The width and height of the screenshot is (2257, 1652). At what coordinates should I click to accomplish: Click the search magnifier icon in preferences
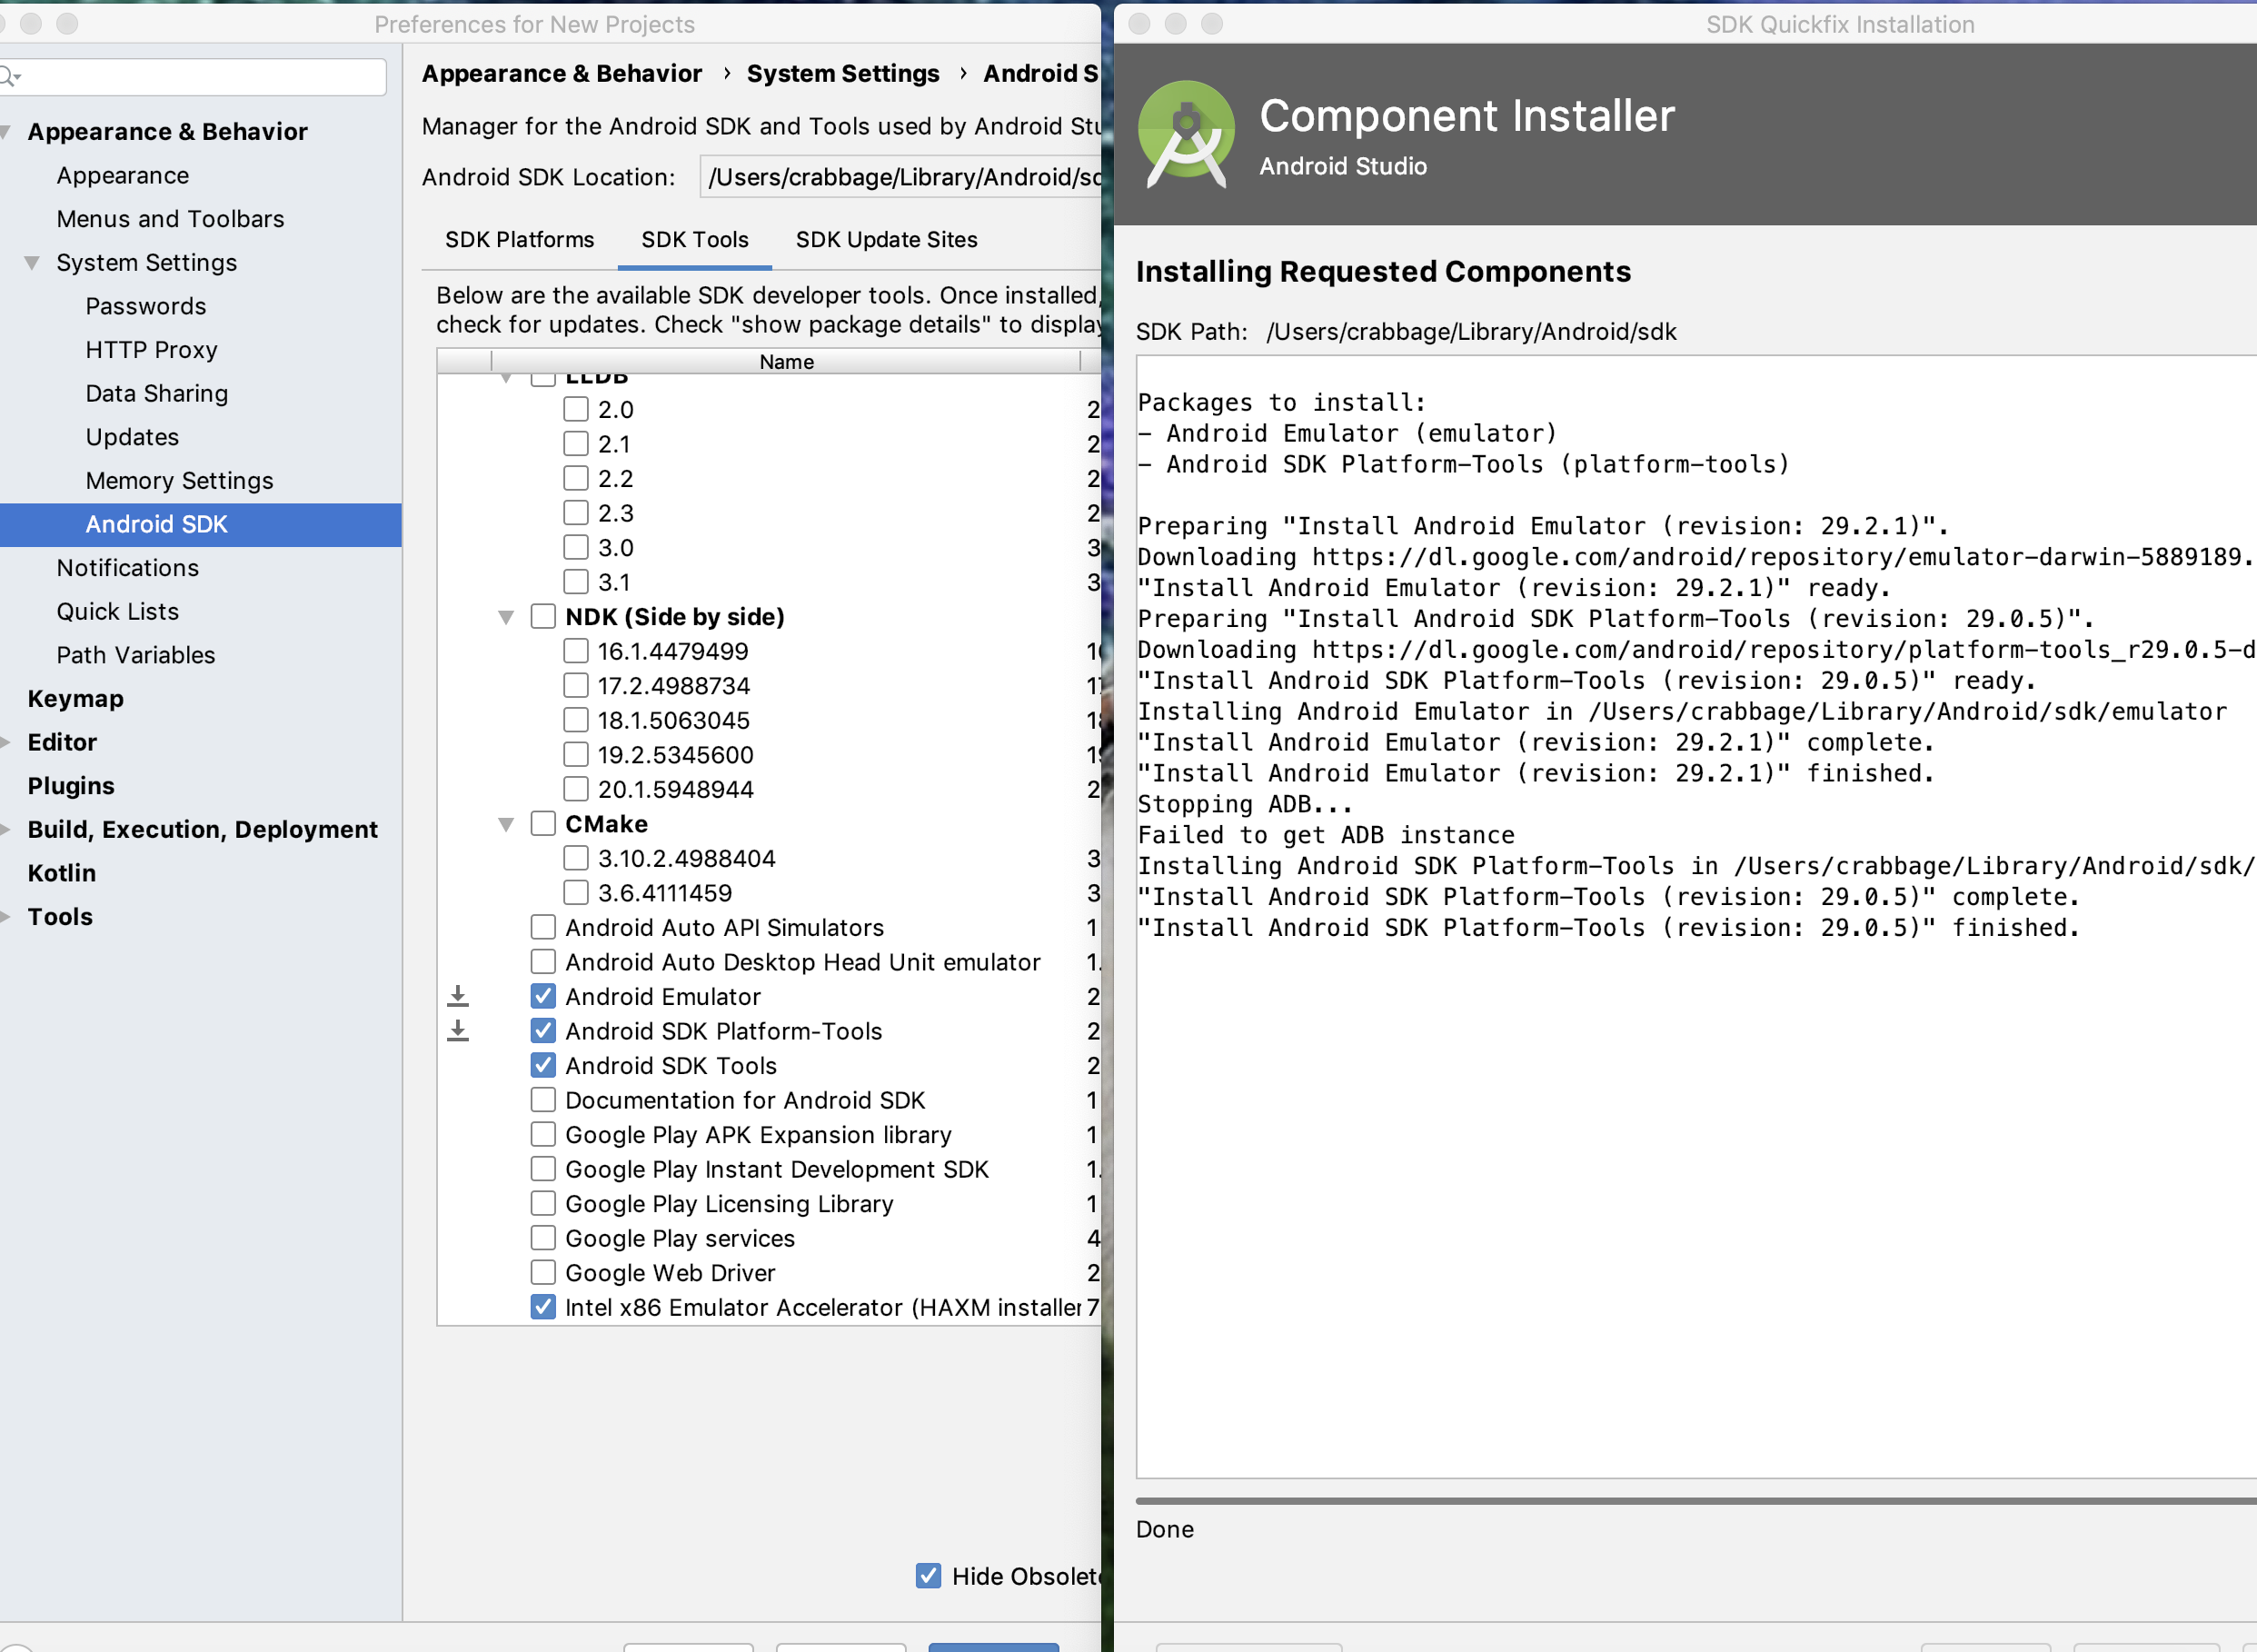click(9, 77)
